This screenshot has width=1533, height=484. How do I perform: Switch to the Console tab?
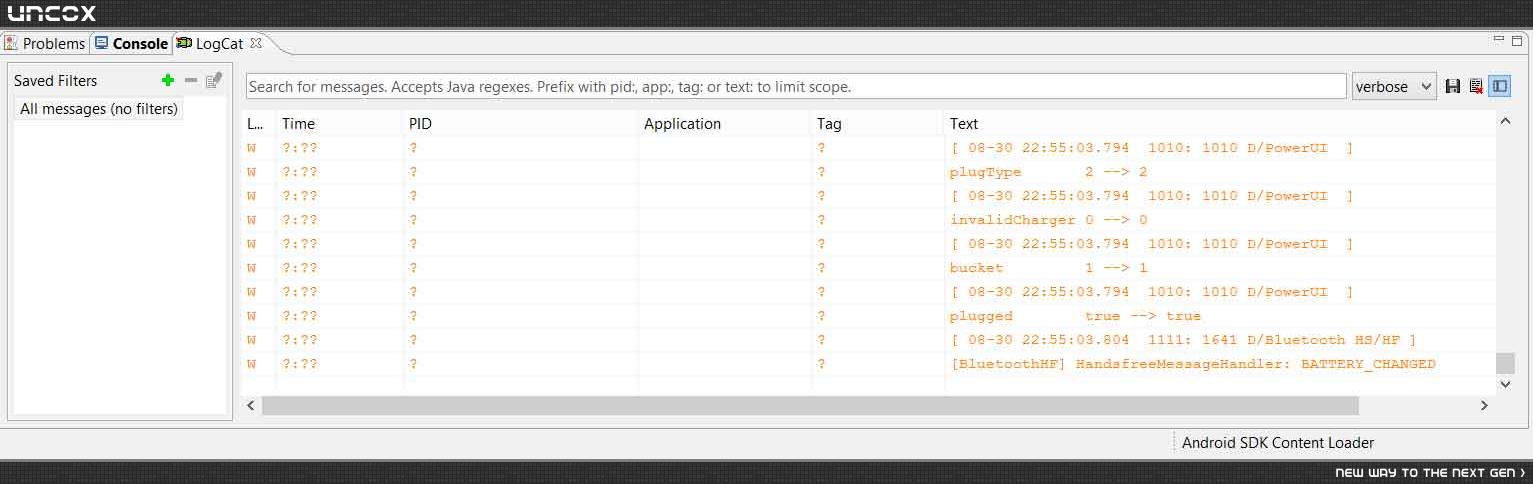[131, 44]
